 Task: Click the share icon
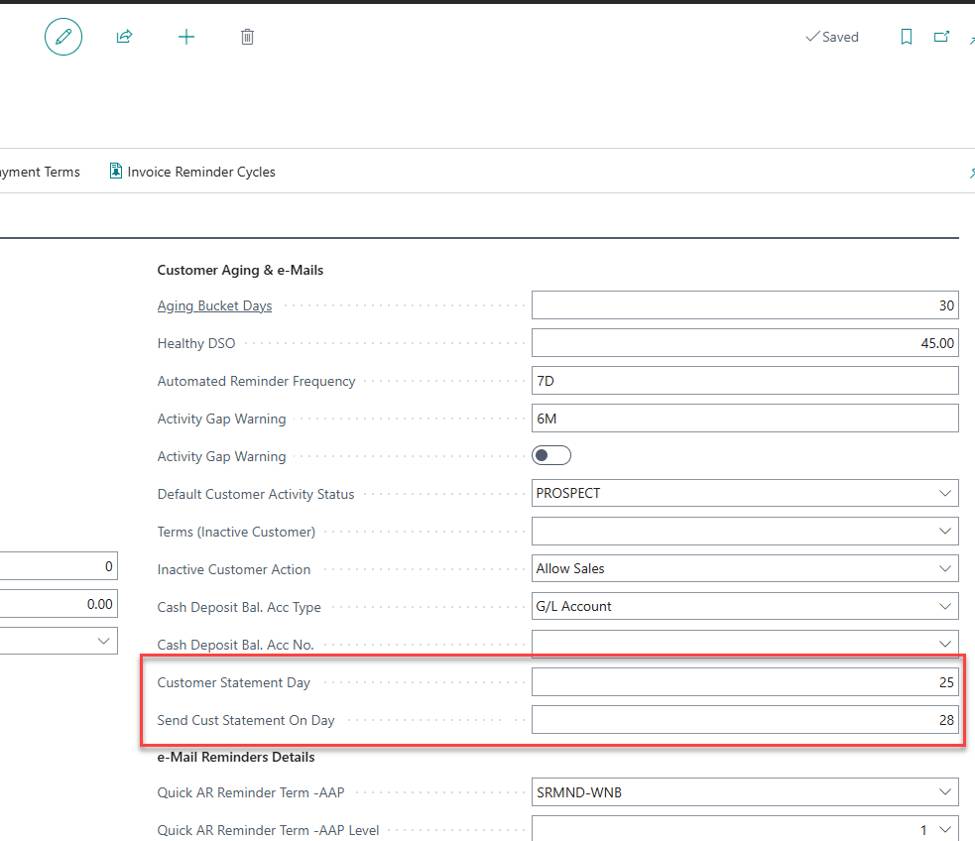click(124, 37)
